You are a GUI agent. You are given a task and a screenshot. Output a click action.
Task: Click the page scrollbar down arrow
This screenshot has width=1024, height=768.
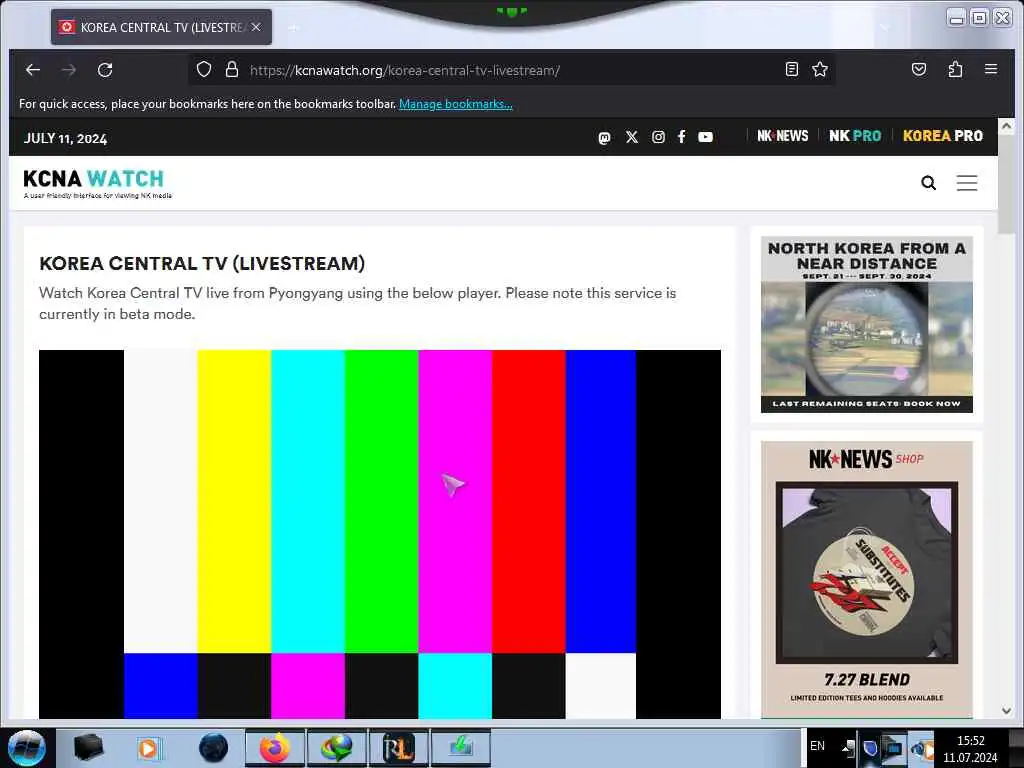pos(1006,711)
